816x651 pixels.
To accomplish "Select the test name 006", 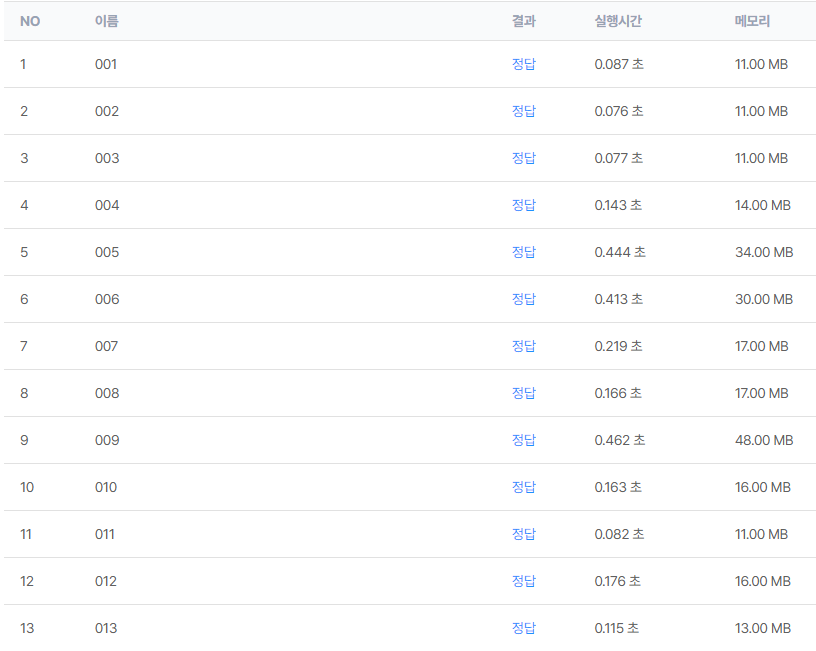I will (x=107, y=299).
